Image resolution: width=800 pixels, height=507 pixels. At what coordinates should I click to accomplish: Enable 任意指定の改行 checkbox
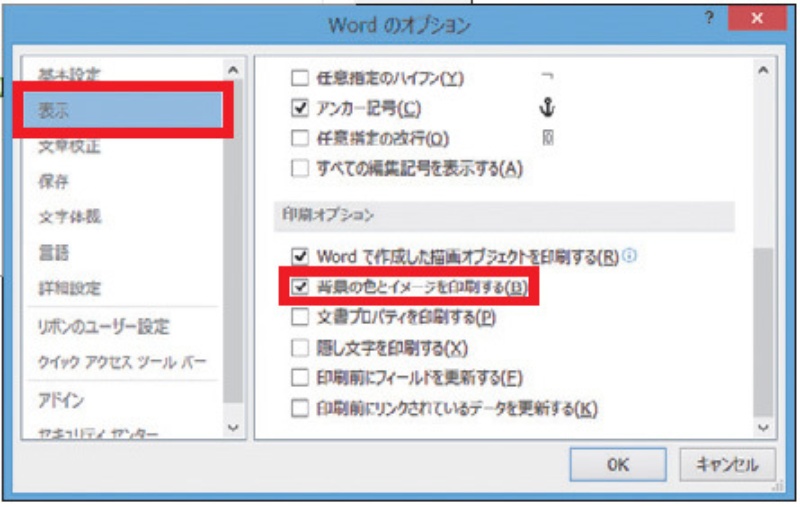(x=299, y=138)
